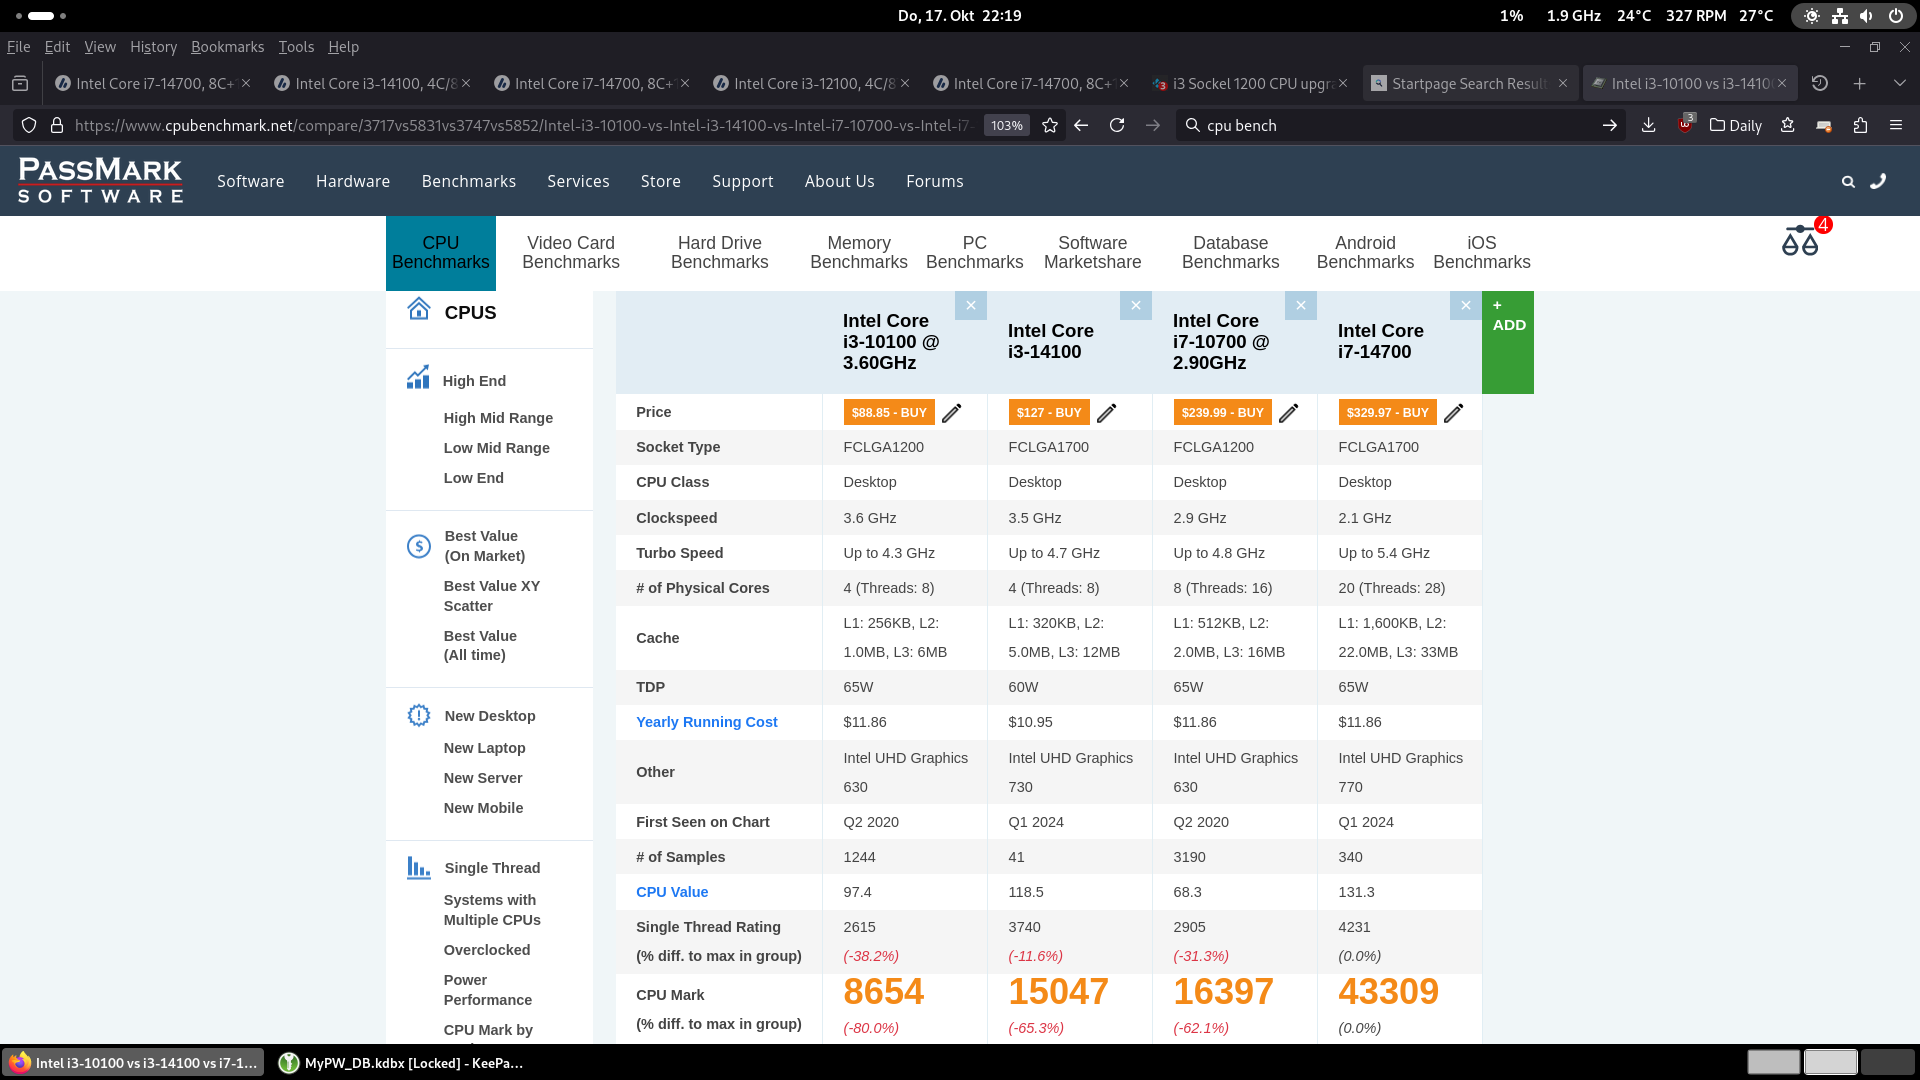Click the Firefox taskbar entry
The image size is (1920, 1080).
[x=134, y=1063]
